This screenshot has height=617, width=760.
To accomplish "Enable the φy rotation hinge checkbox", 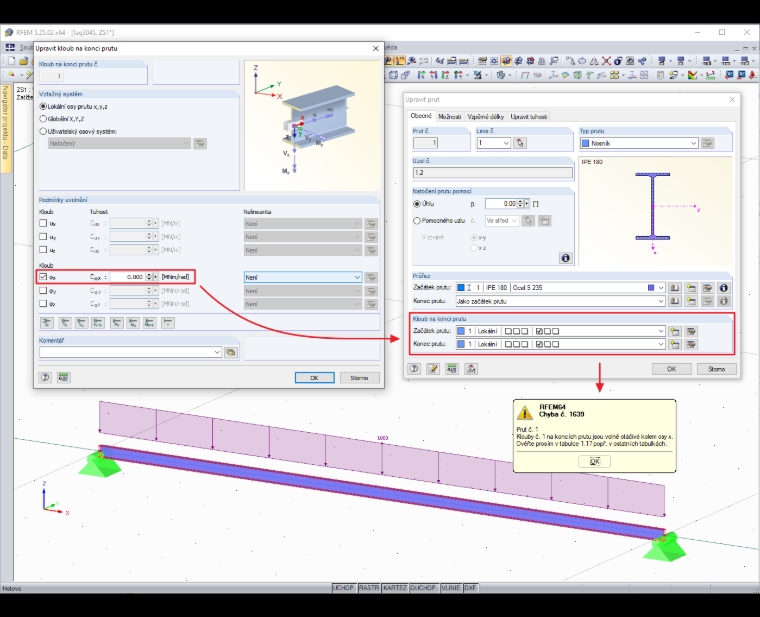I will tap(43, 290).
